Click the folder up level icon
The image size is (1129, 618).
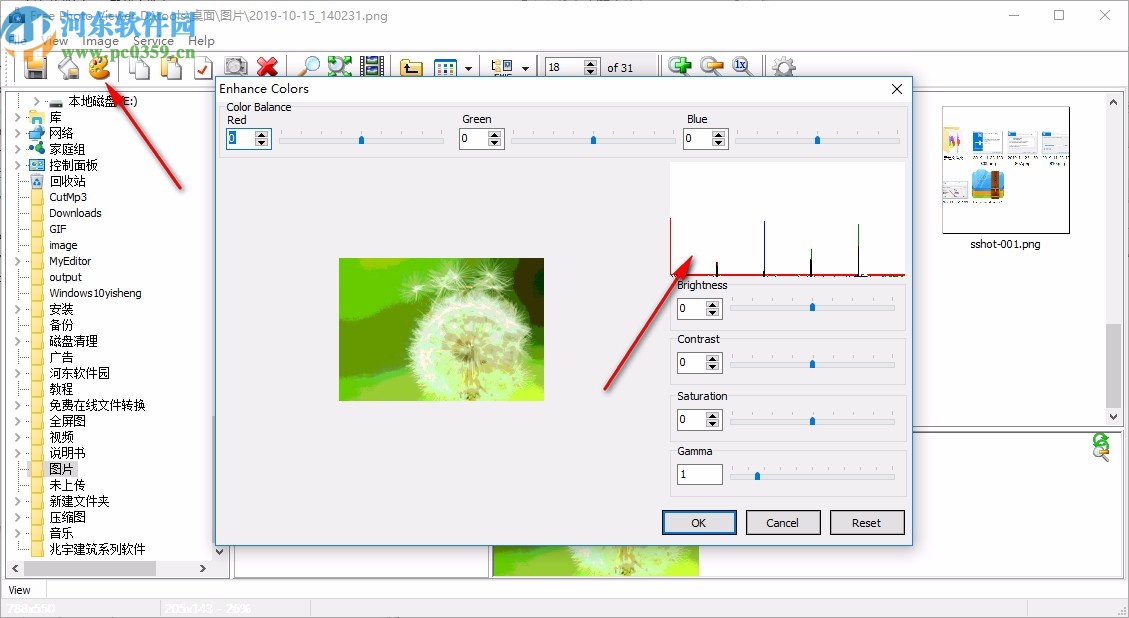click(x=411, y=68)
